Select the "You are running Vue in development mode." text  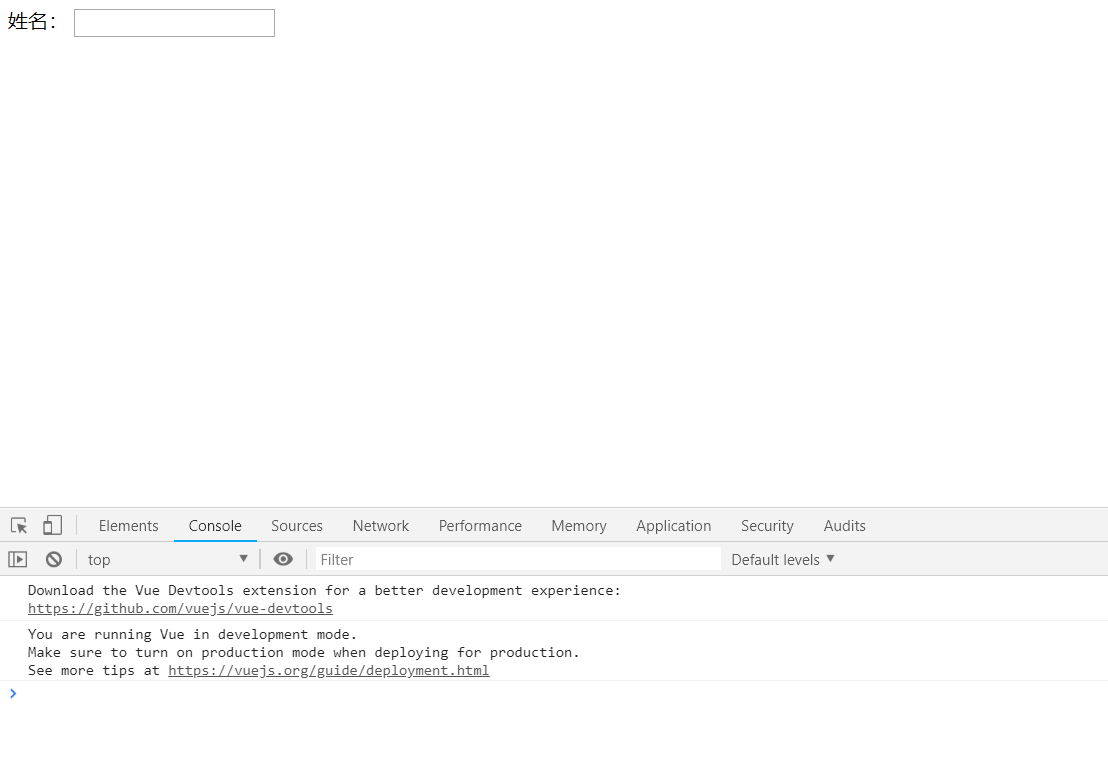coord(193,635)
